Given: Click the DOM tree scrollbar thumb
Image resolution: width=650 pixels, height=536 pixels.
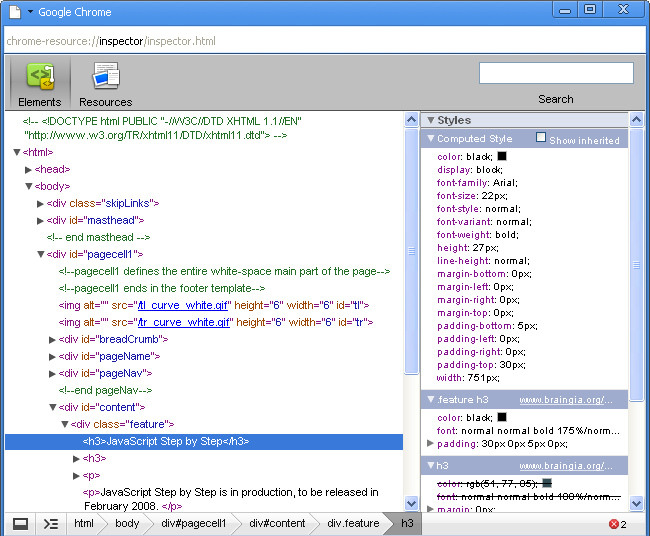Looking at the screenshot, I should tap(411, 251).
